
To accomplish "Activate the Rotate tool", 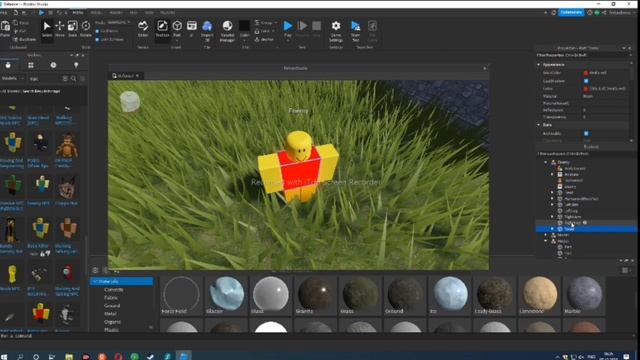I will [x=86, y=29].
